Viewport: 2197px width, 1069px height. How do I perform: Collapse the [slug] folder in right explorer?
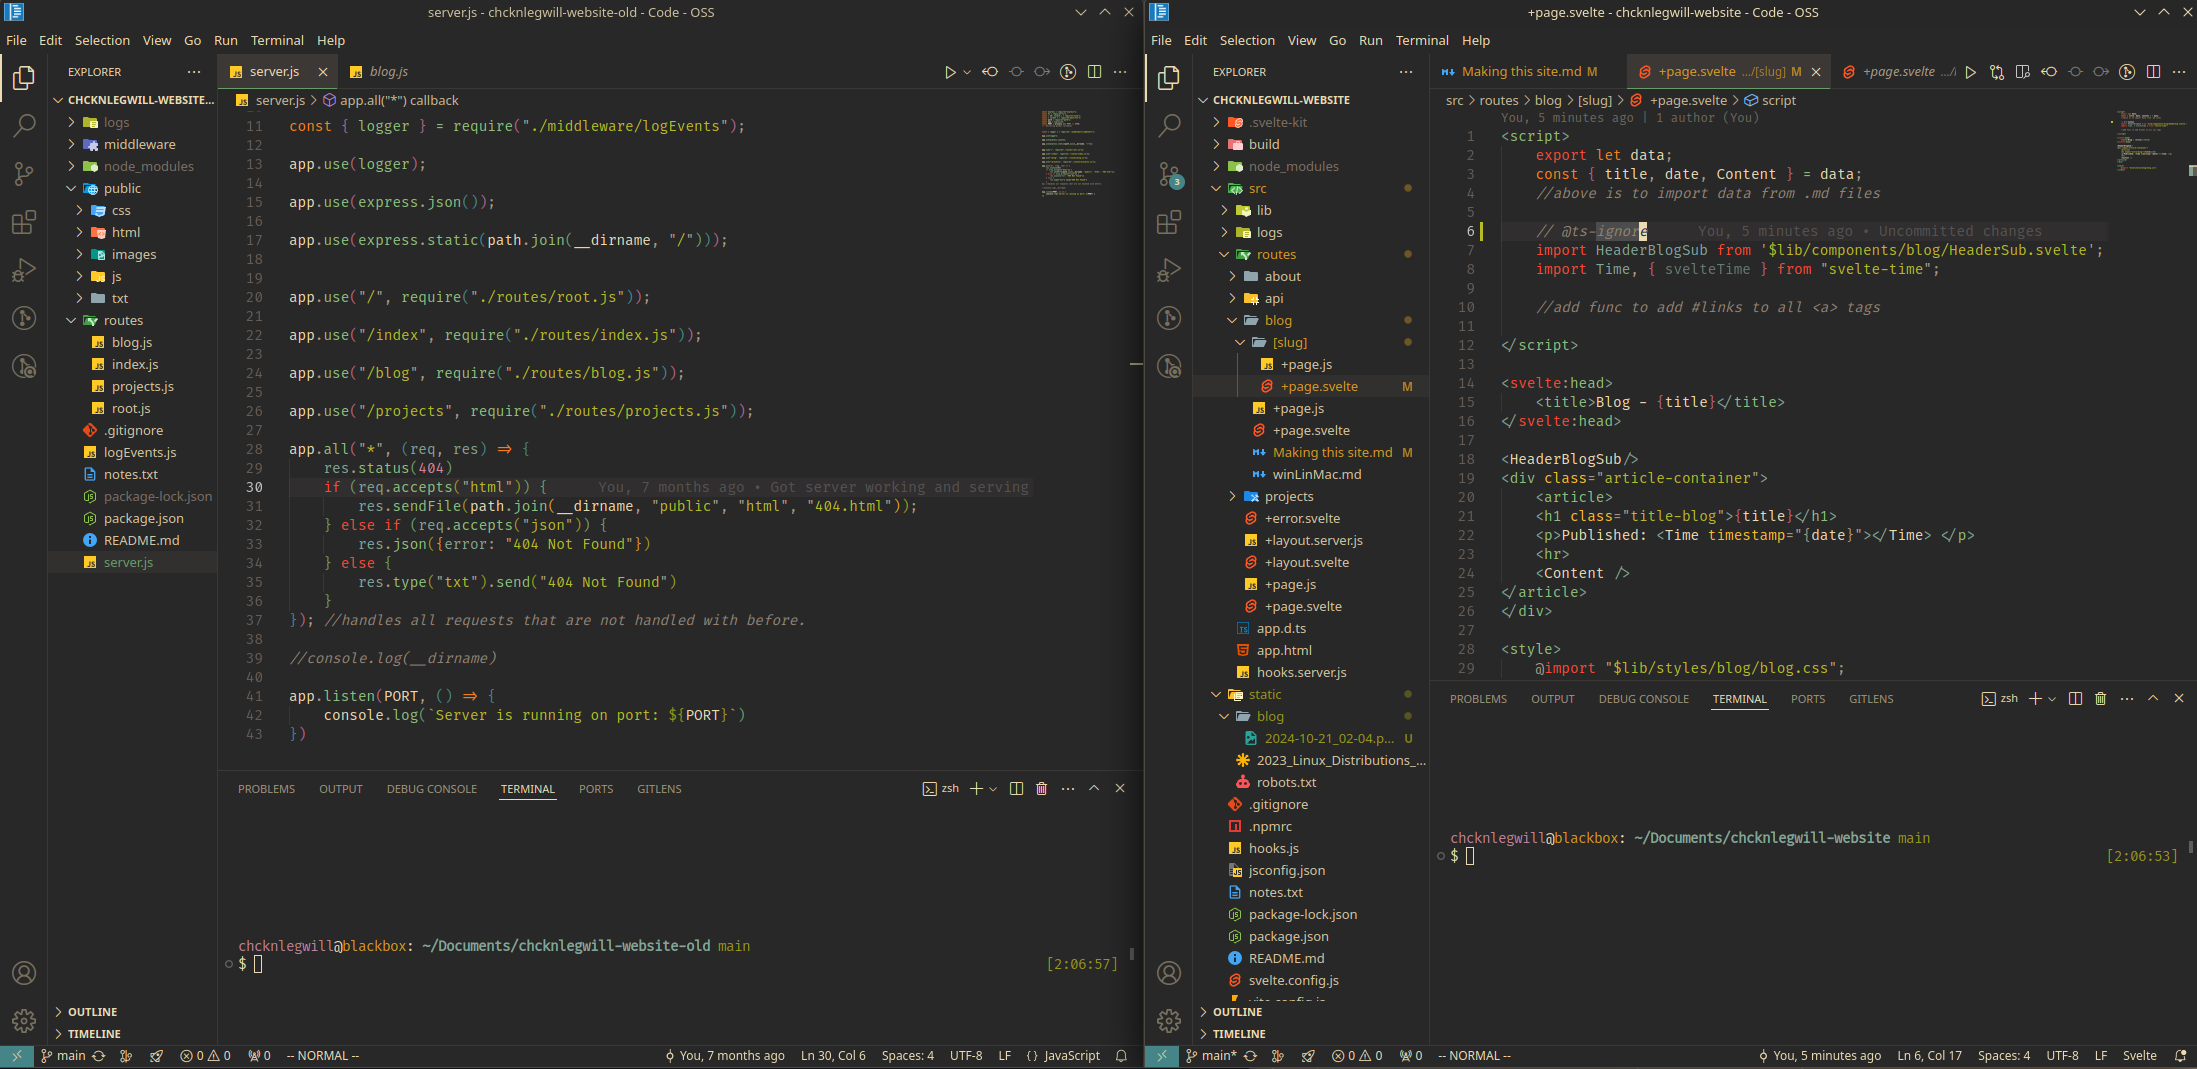pyautogui.click(x=1312, y=343)
